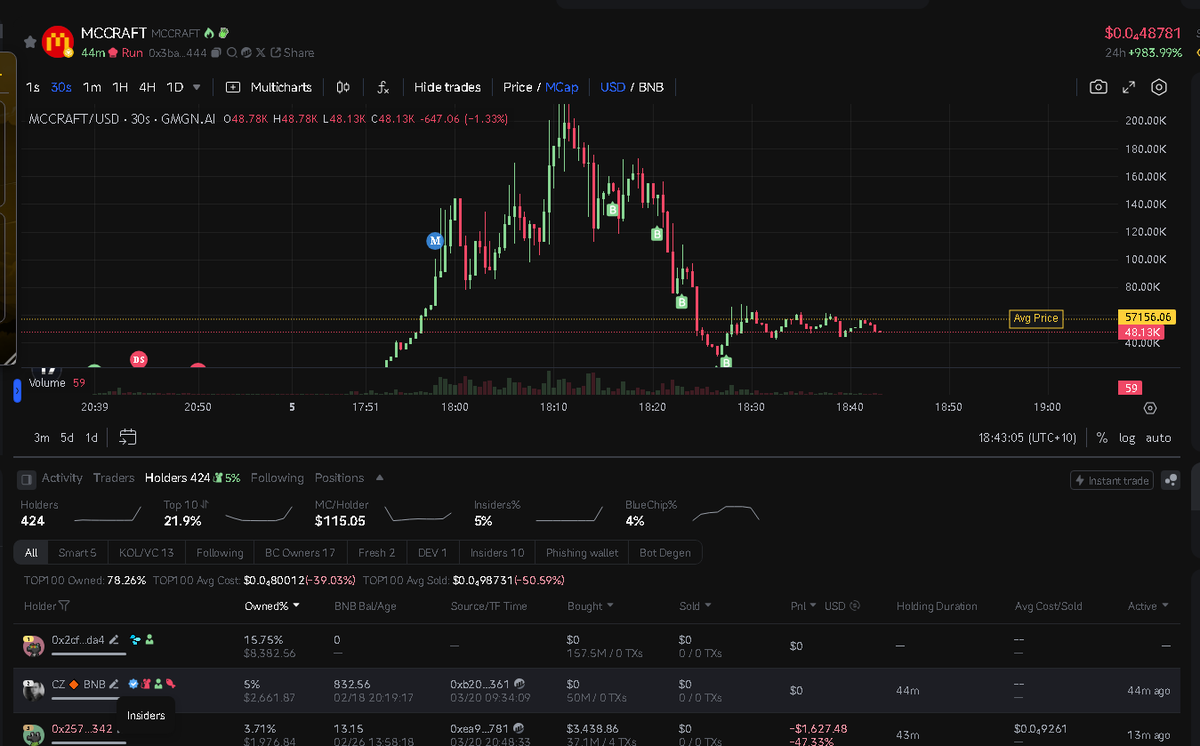Screen dimensions: 1200x746
Task: Filter holders by Phishing wallet
Action: tap(582, 552)
